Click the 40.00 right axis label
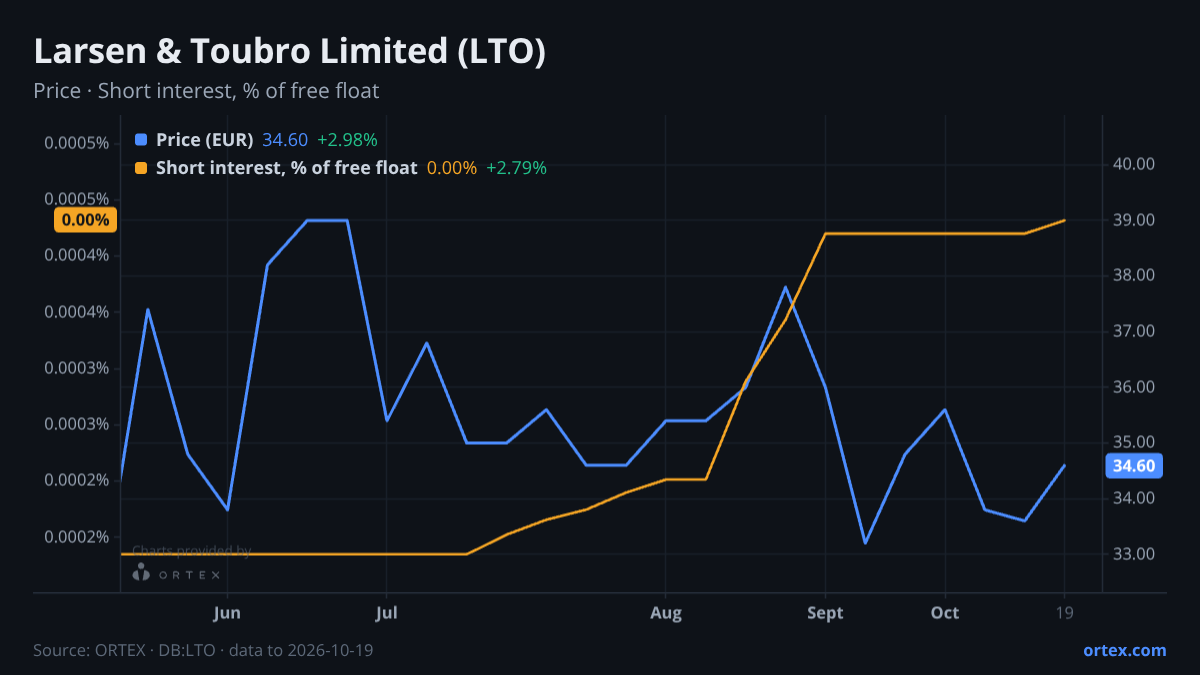 pos(1134,164)
